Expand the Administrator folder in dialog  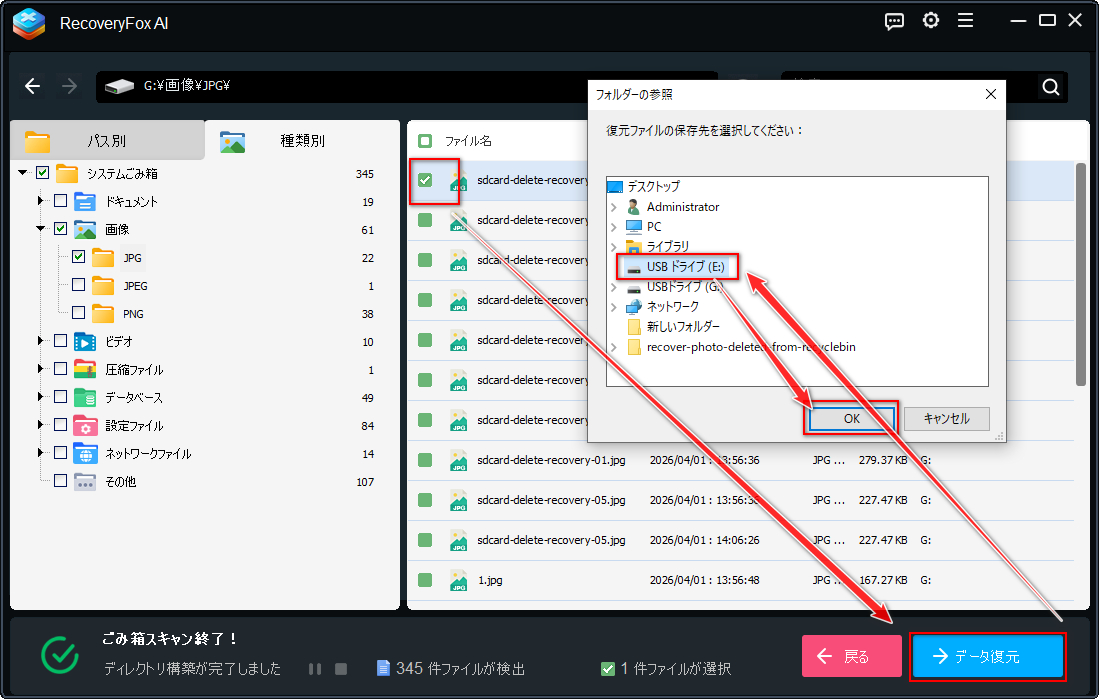614,207
